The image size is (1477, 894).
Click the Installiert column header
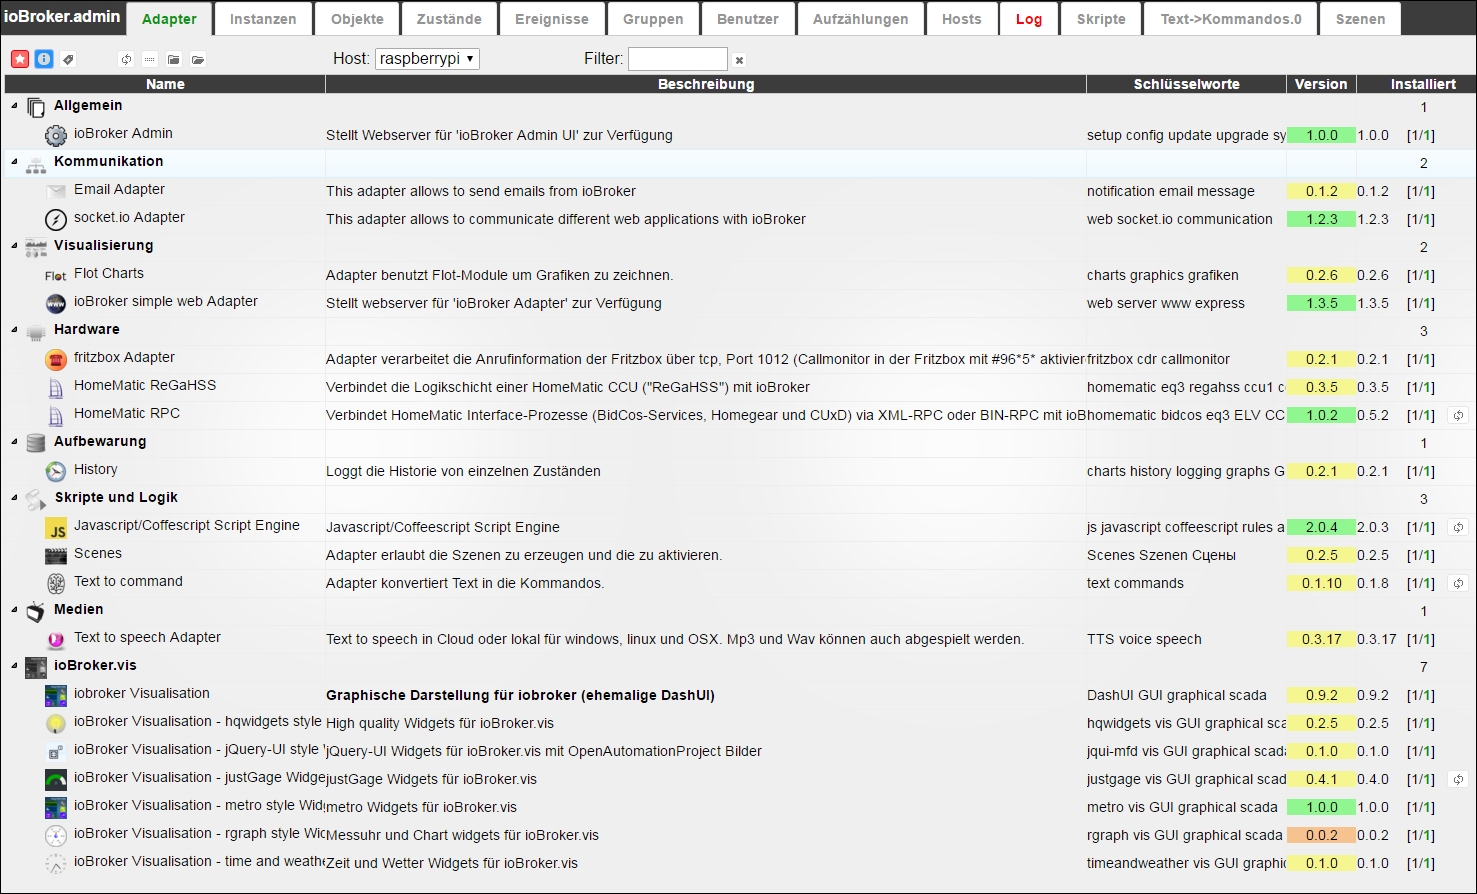pos(1423,84)
